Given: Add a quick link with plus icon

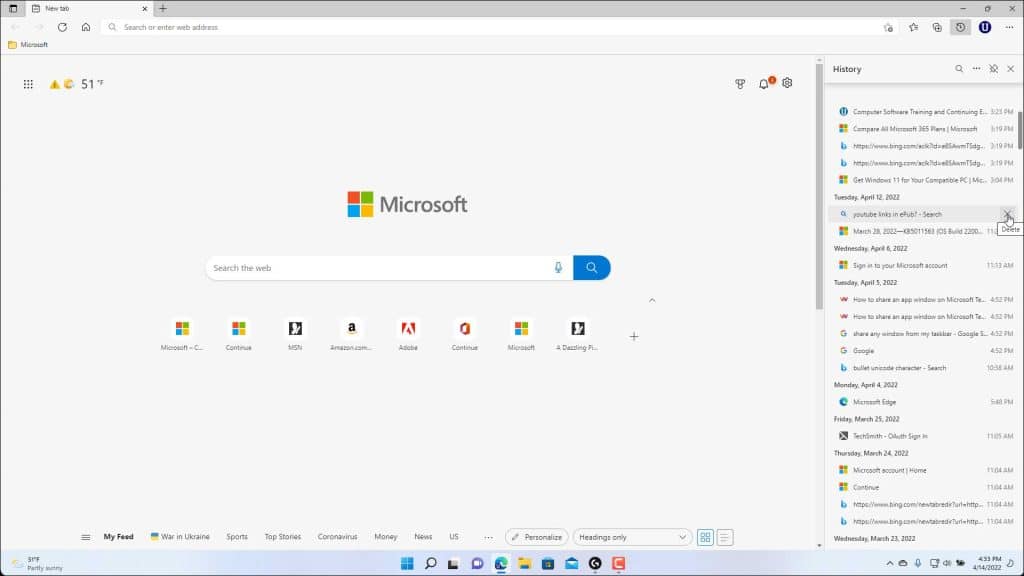Looking at the screenshot, I should click(x=633, y=336).
